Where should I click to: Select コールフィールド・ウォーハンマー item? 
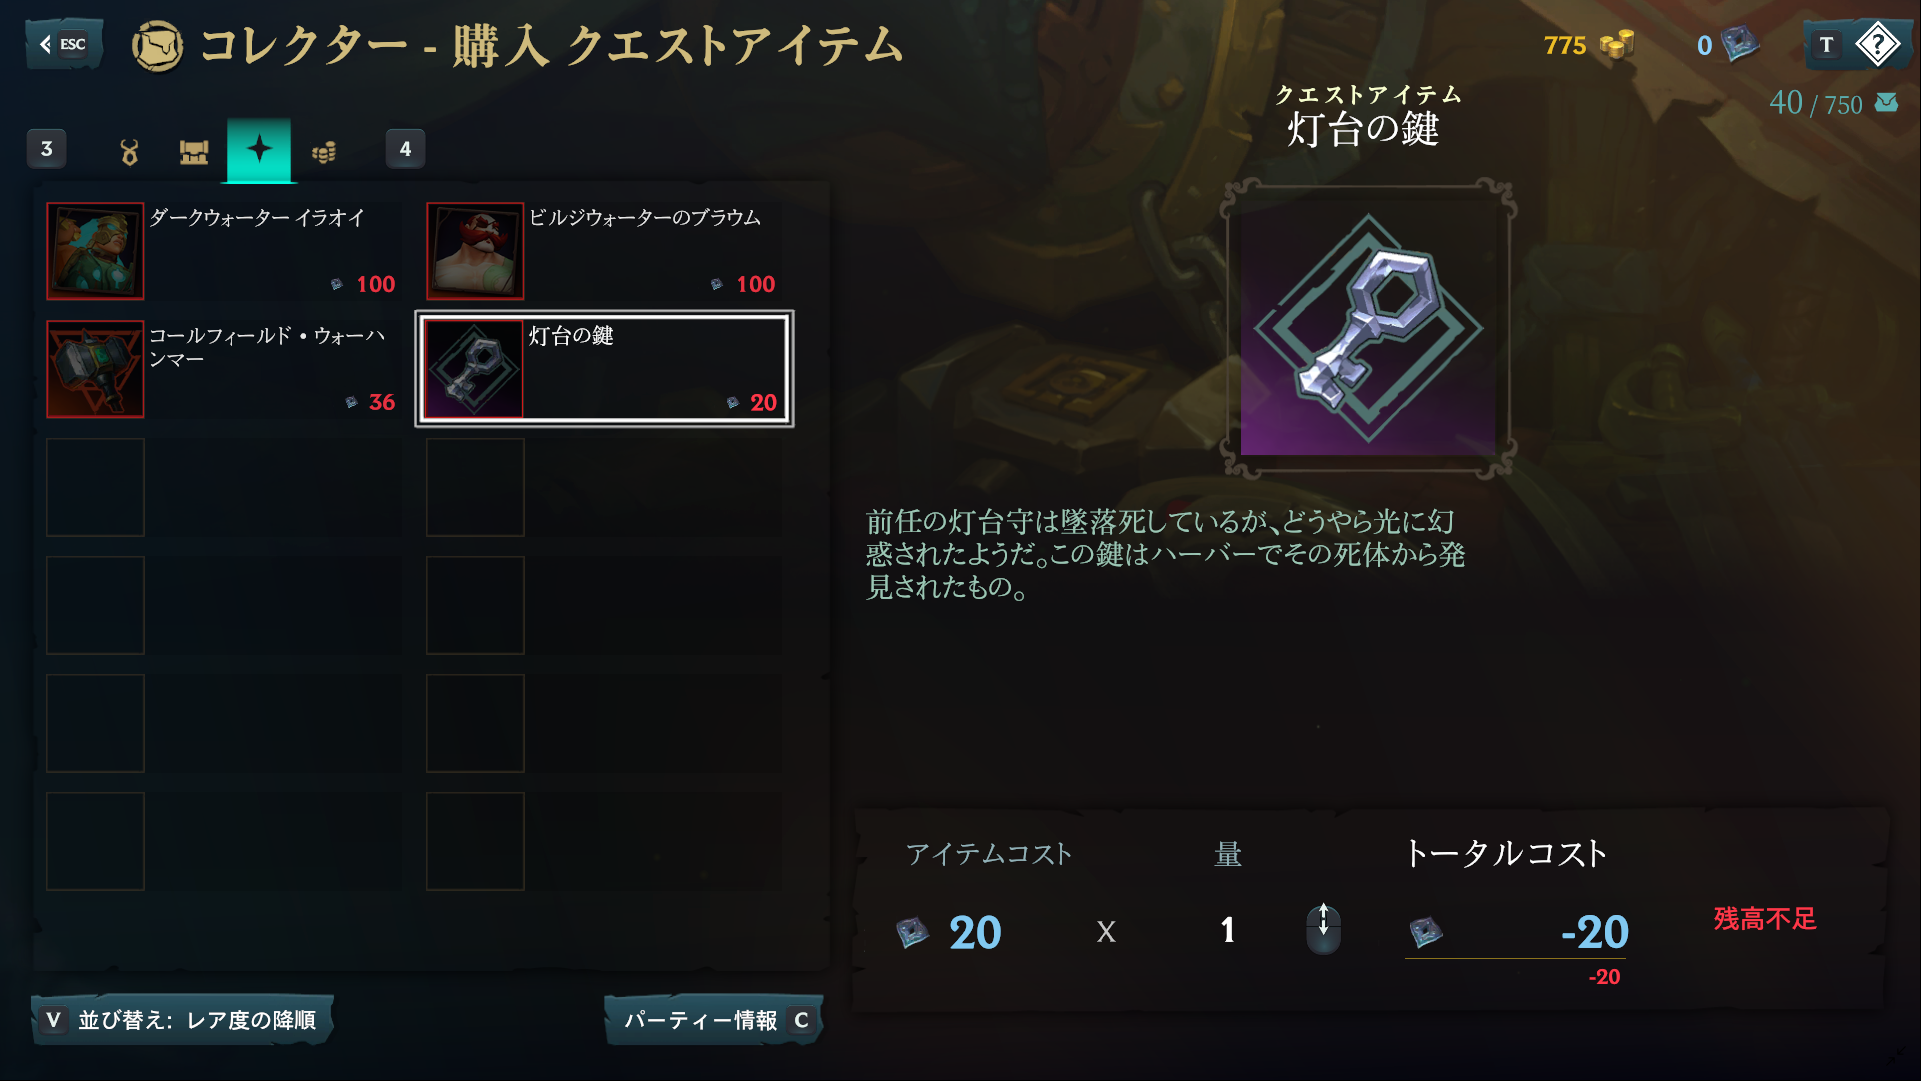click(x=224, y=369)
